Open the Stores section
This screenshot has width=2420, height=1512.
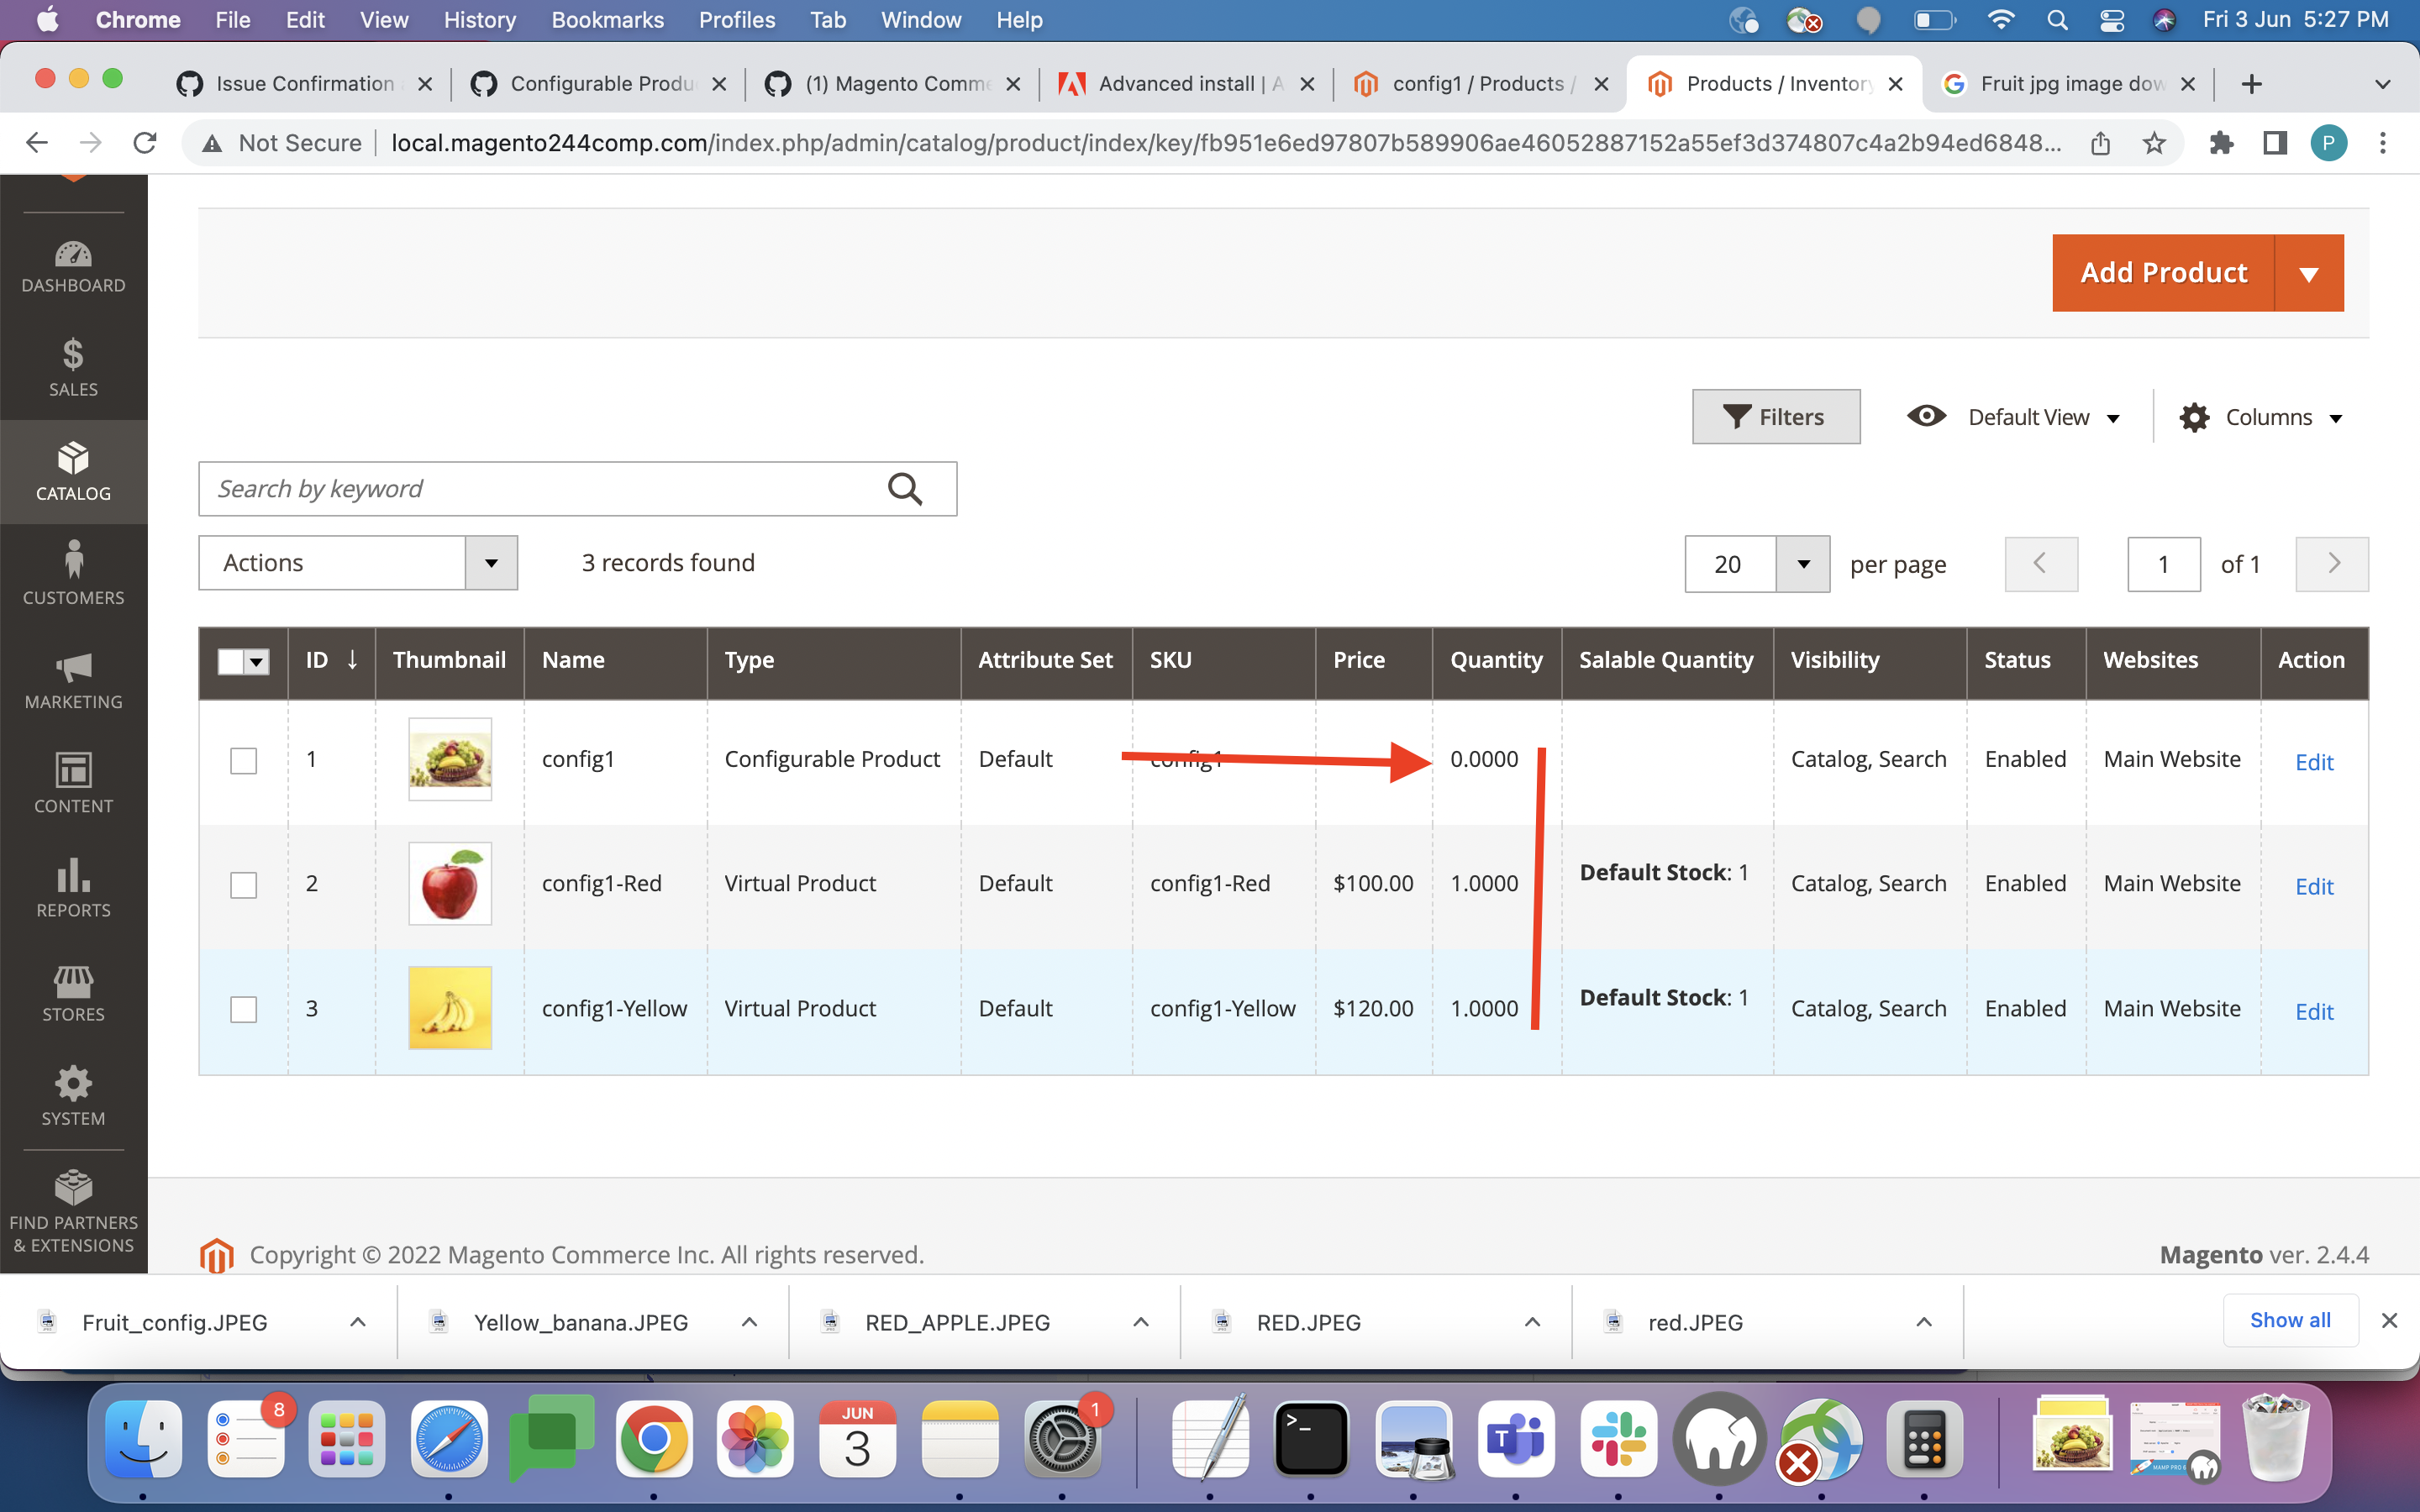[x=74, y=992]
